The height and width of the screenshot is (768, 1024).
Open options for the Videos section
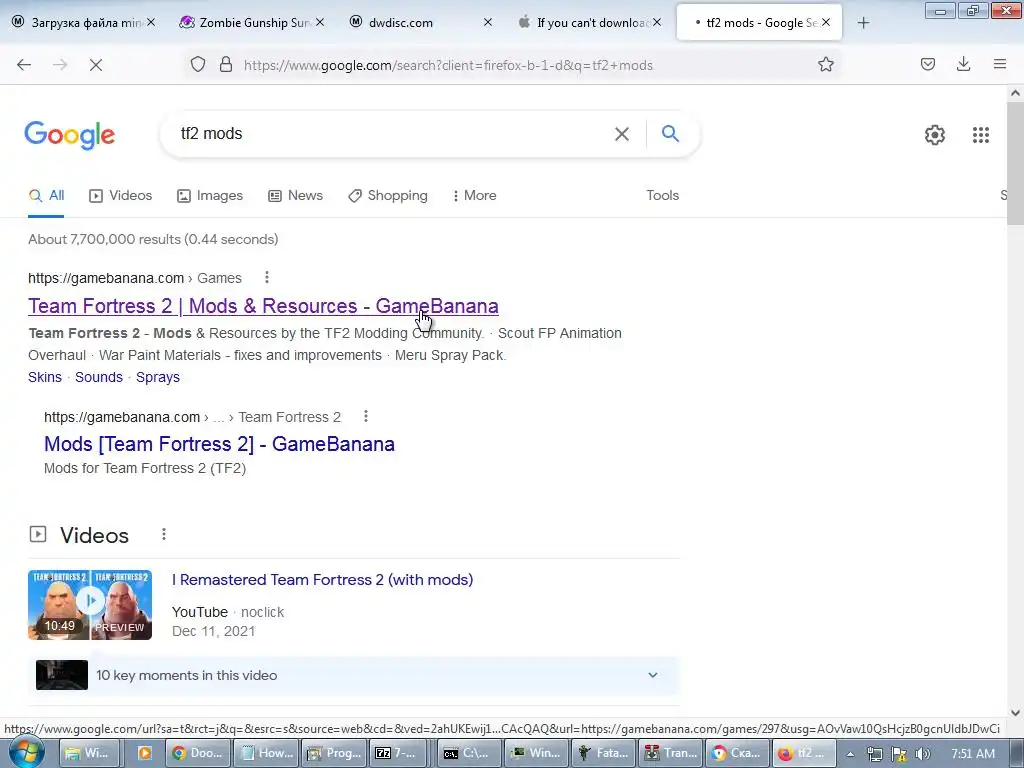164,534
